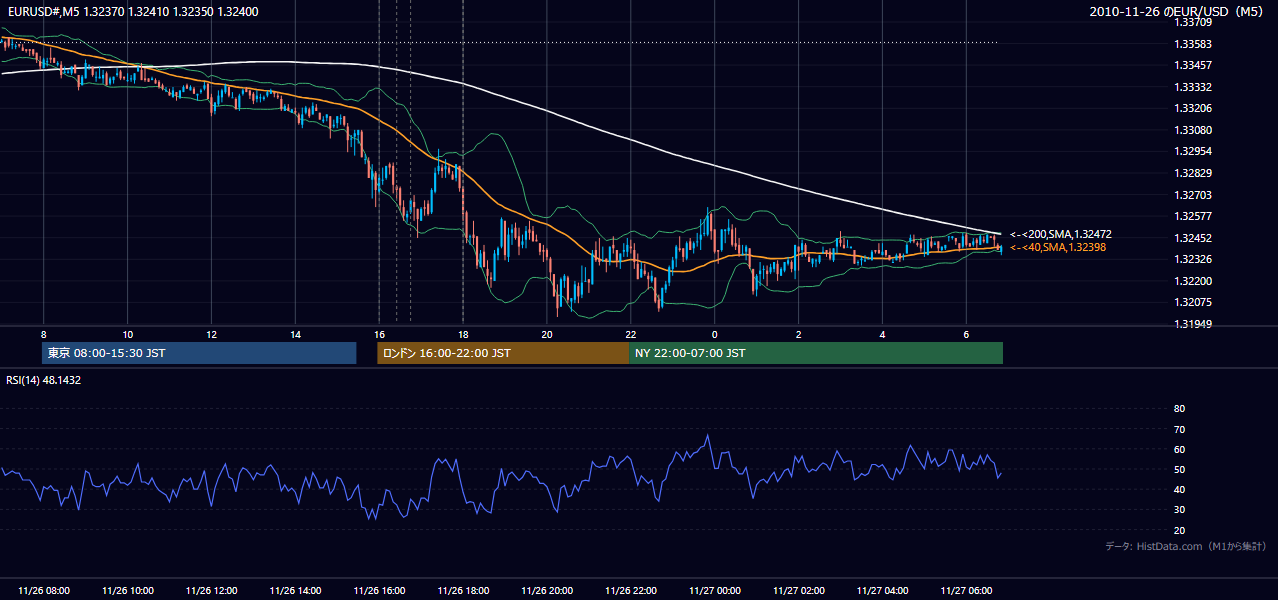
Task: Click the HistData.com data source credit
Action: (x=1186, y=546)
